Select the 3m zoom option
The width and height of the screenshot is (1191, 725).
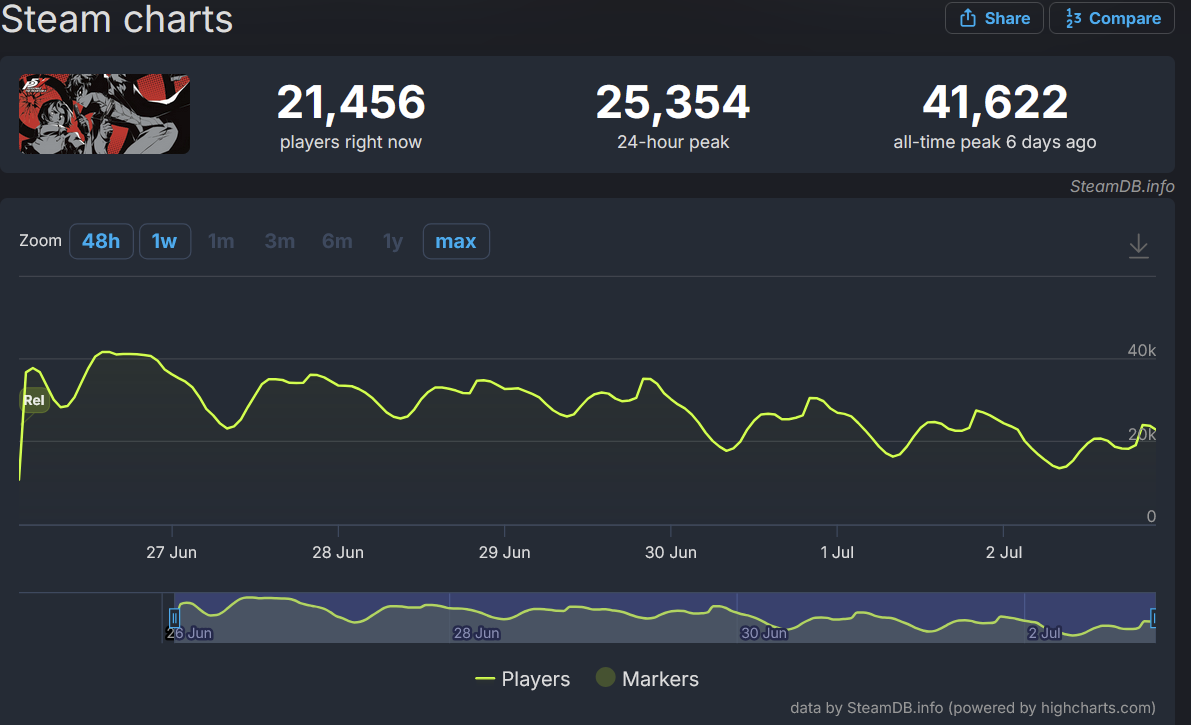click(280, 241)
